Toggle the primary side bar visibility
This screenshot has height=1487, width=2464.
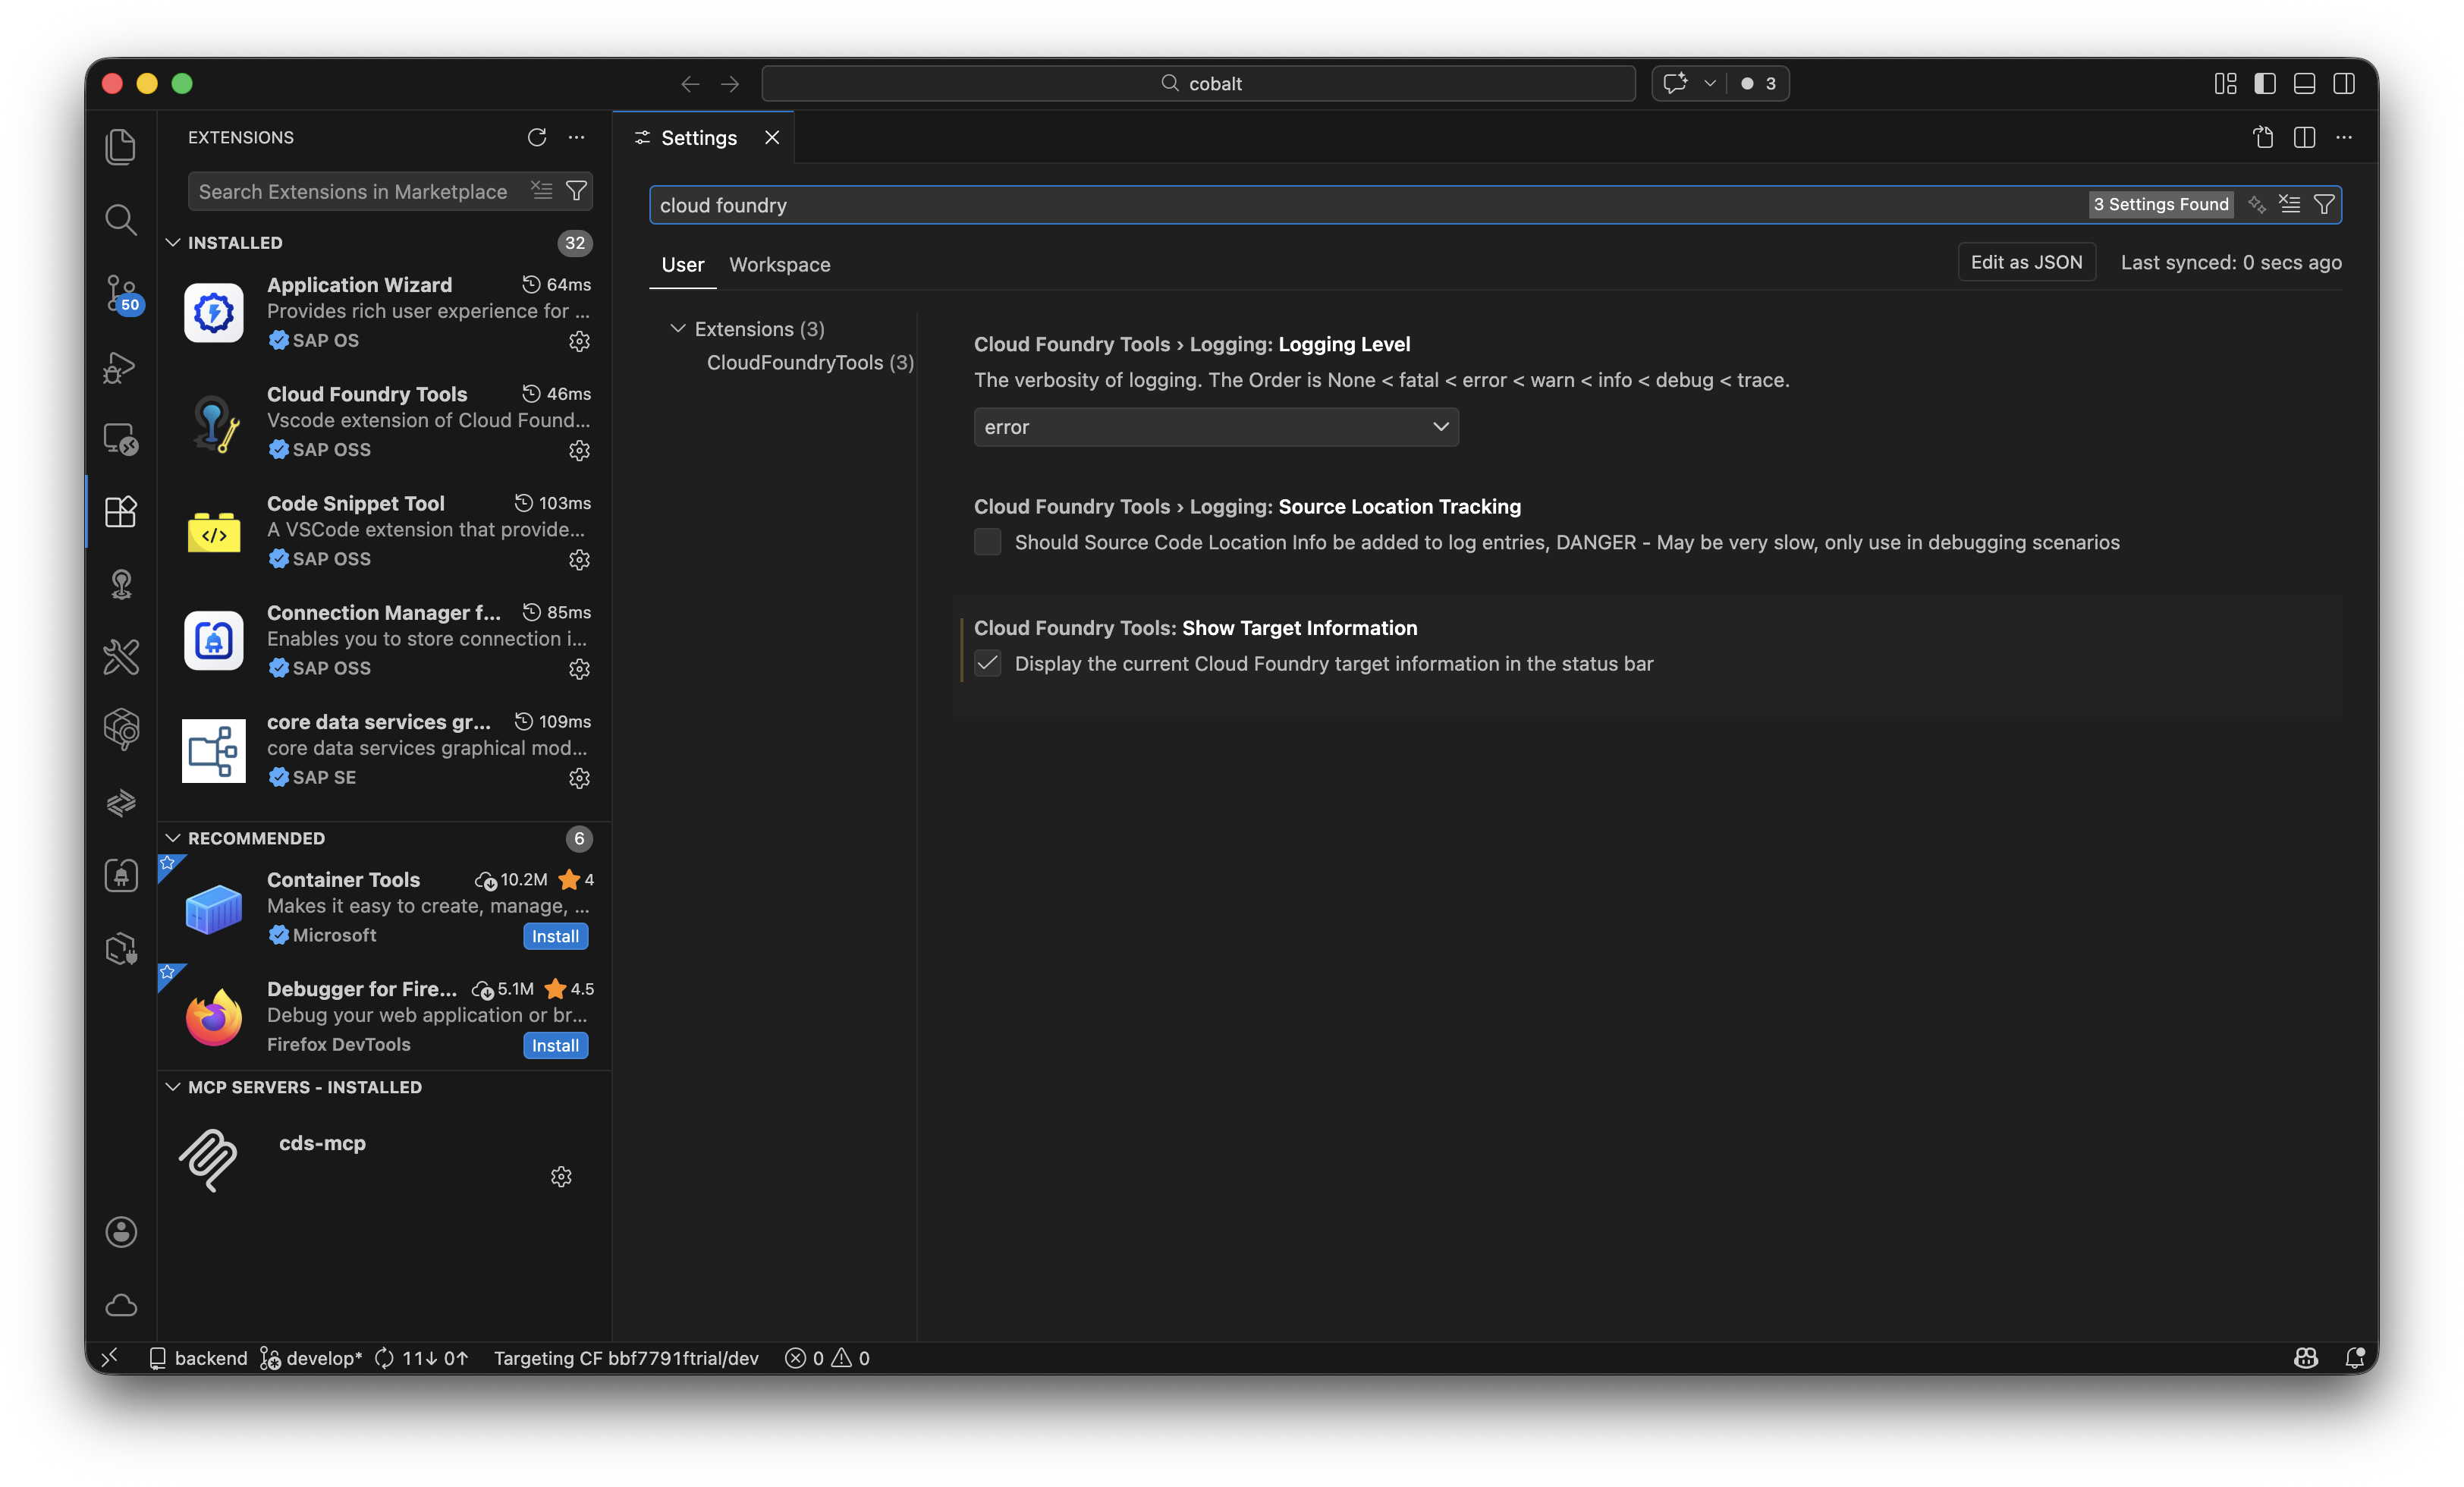[2265, 84]
